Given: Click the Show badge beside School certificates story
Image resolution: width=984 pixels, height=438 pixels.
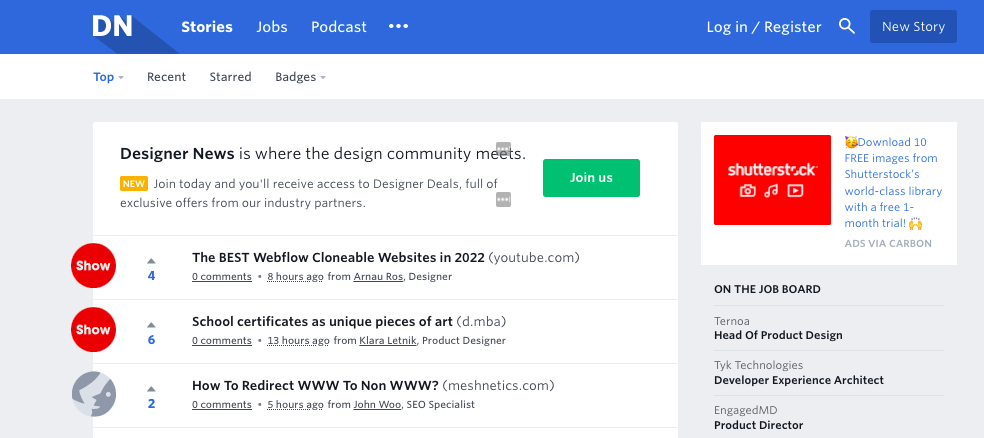Looking at the screenshot, I should coord(94,329).
